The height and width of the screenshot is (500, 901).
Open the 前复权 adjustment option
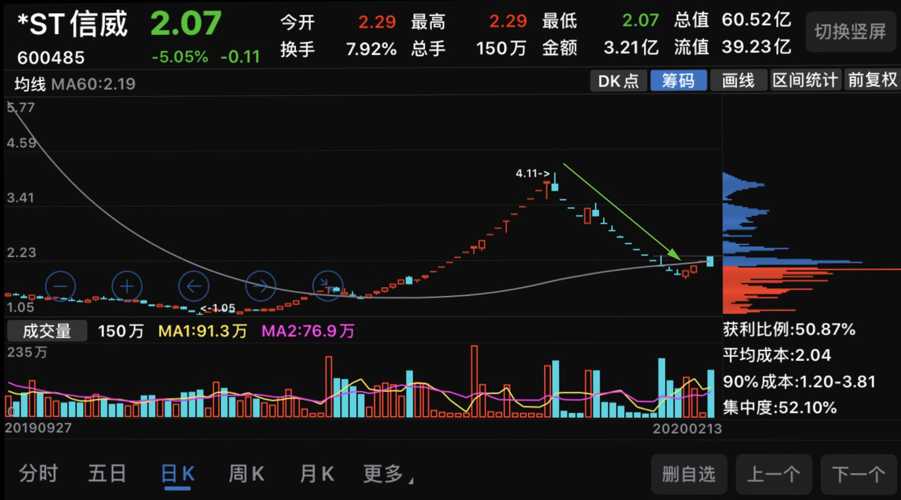click(872, 80)
